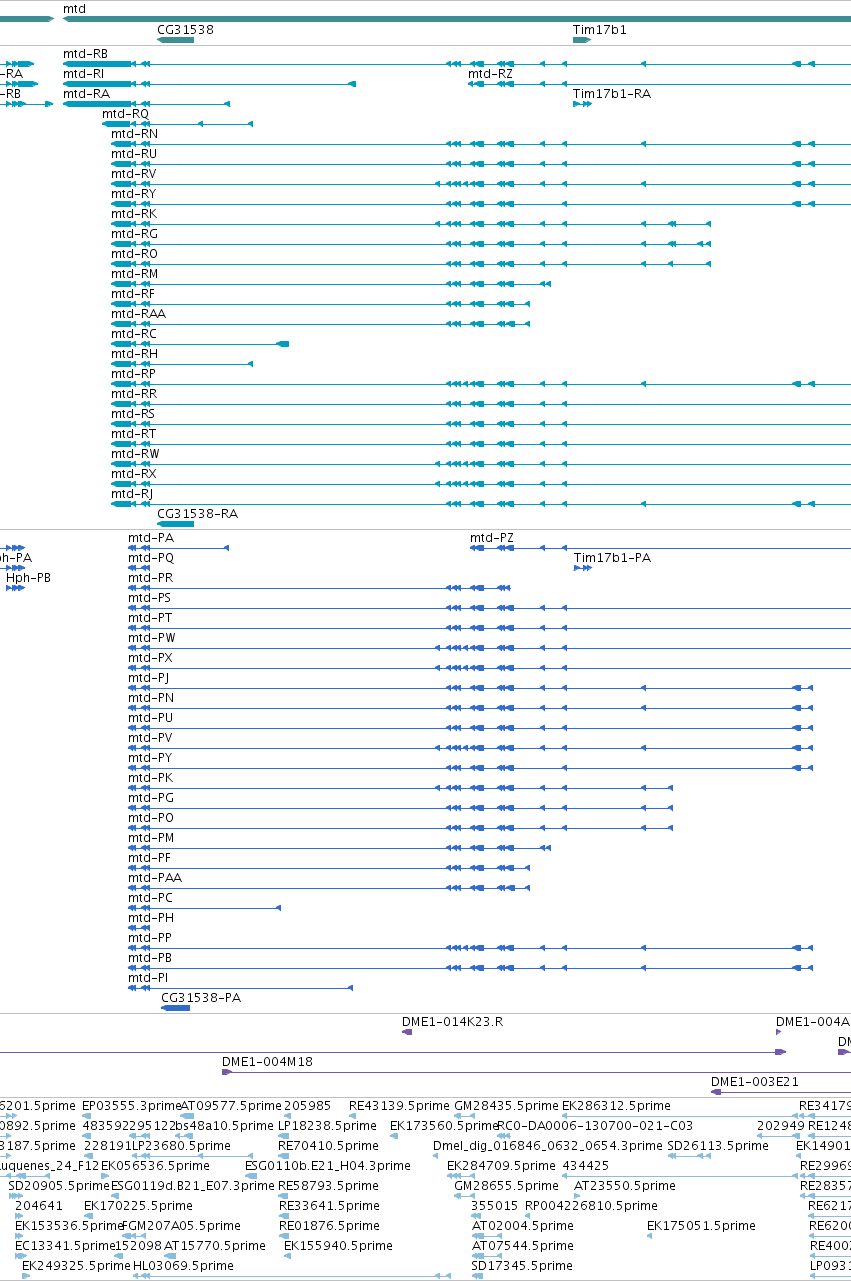This screenshot has width=851, height=1281.
Task: Open the mtd-RAA transcript label
Action: coord(138,314)
